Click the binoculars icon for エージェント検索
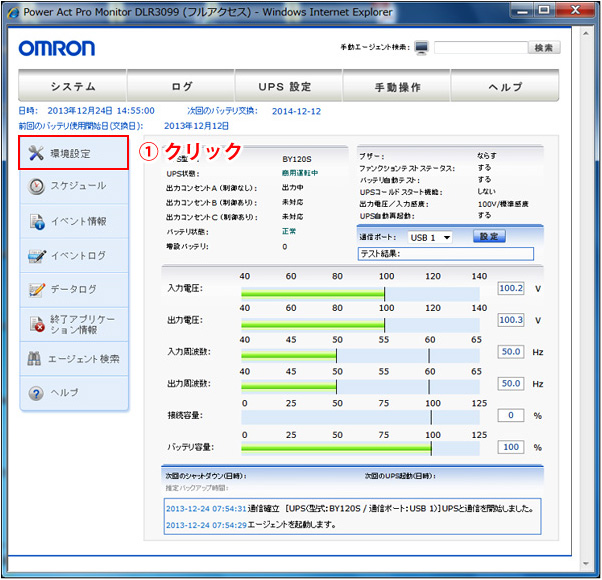602x580 pixels. pyautogui.click(x=36, y=358)
